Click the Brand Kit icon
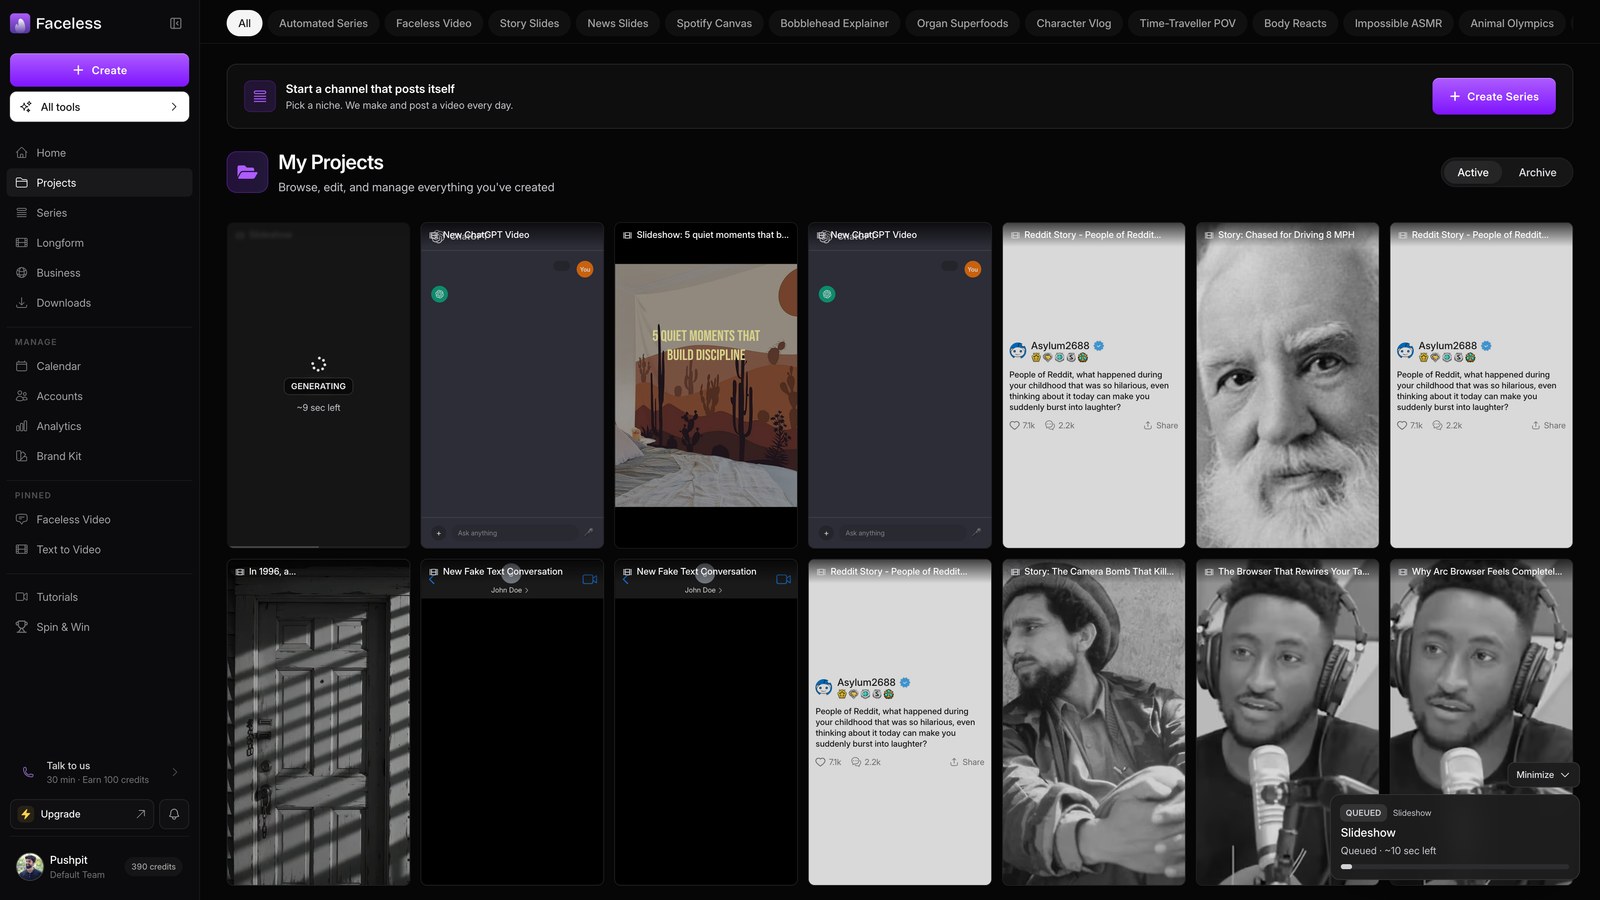Image resolution: width=1600 pixels, height=900 pixels. coord(22,456)
